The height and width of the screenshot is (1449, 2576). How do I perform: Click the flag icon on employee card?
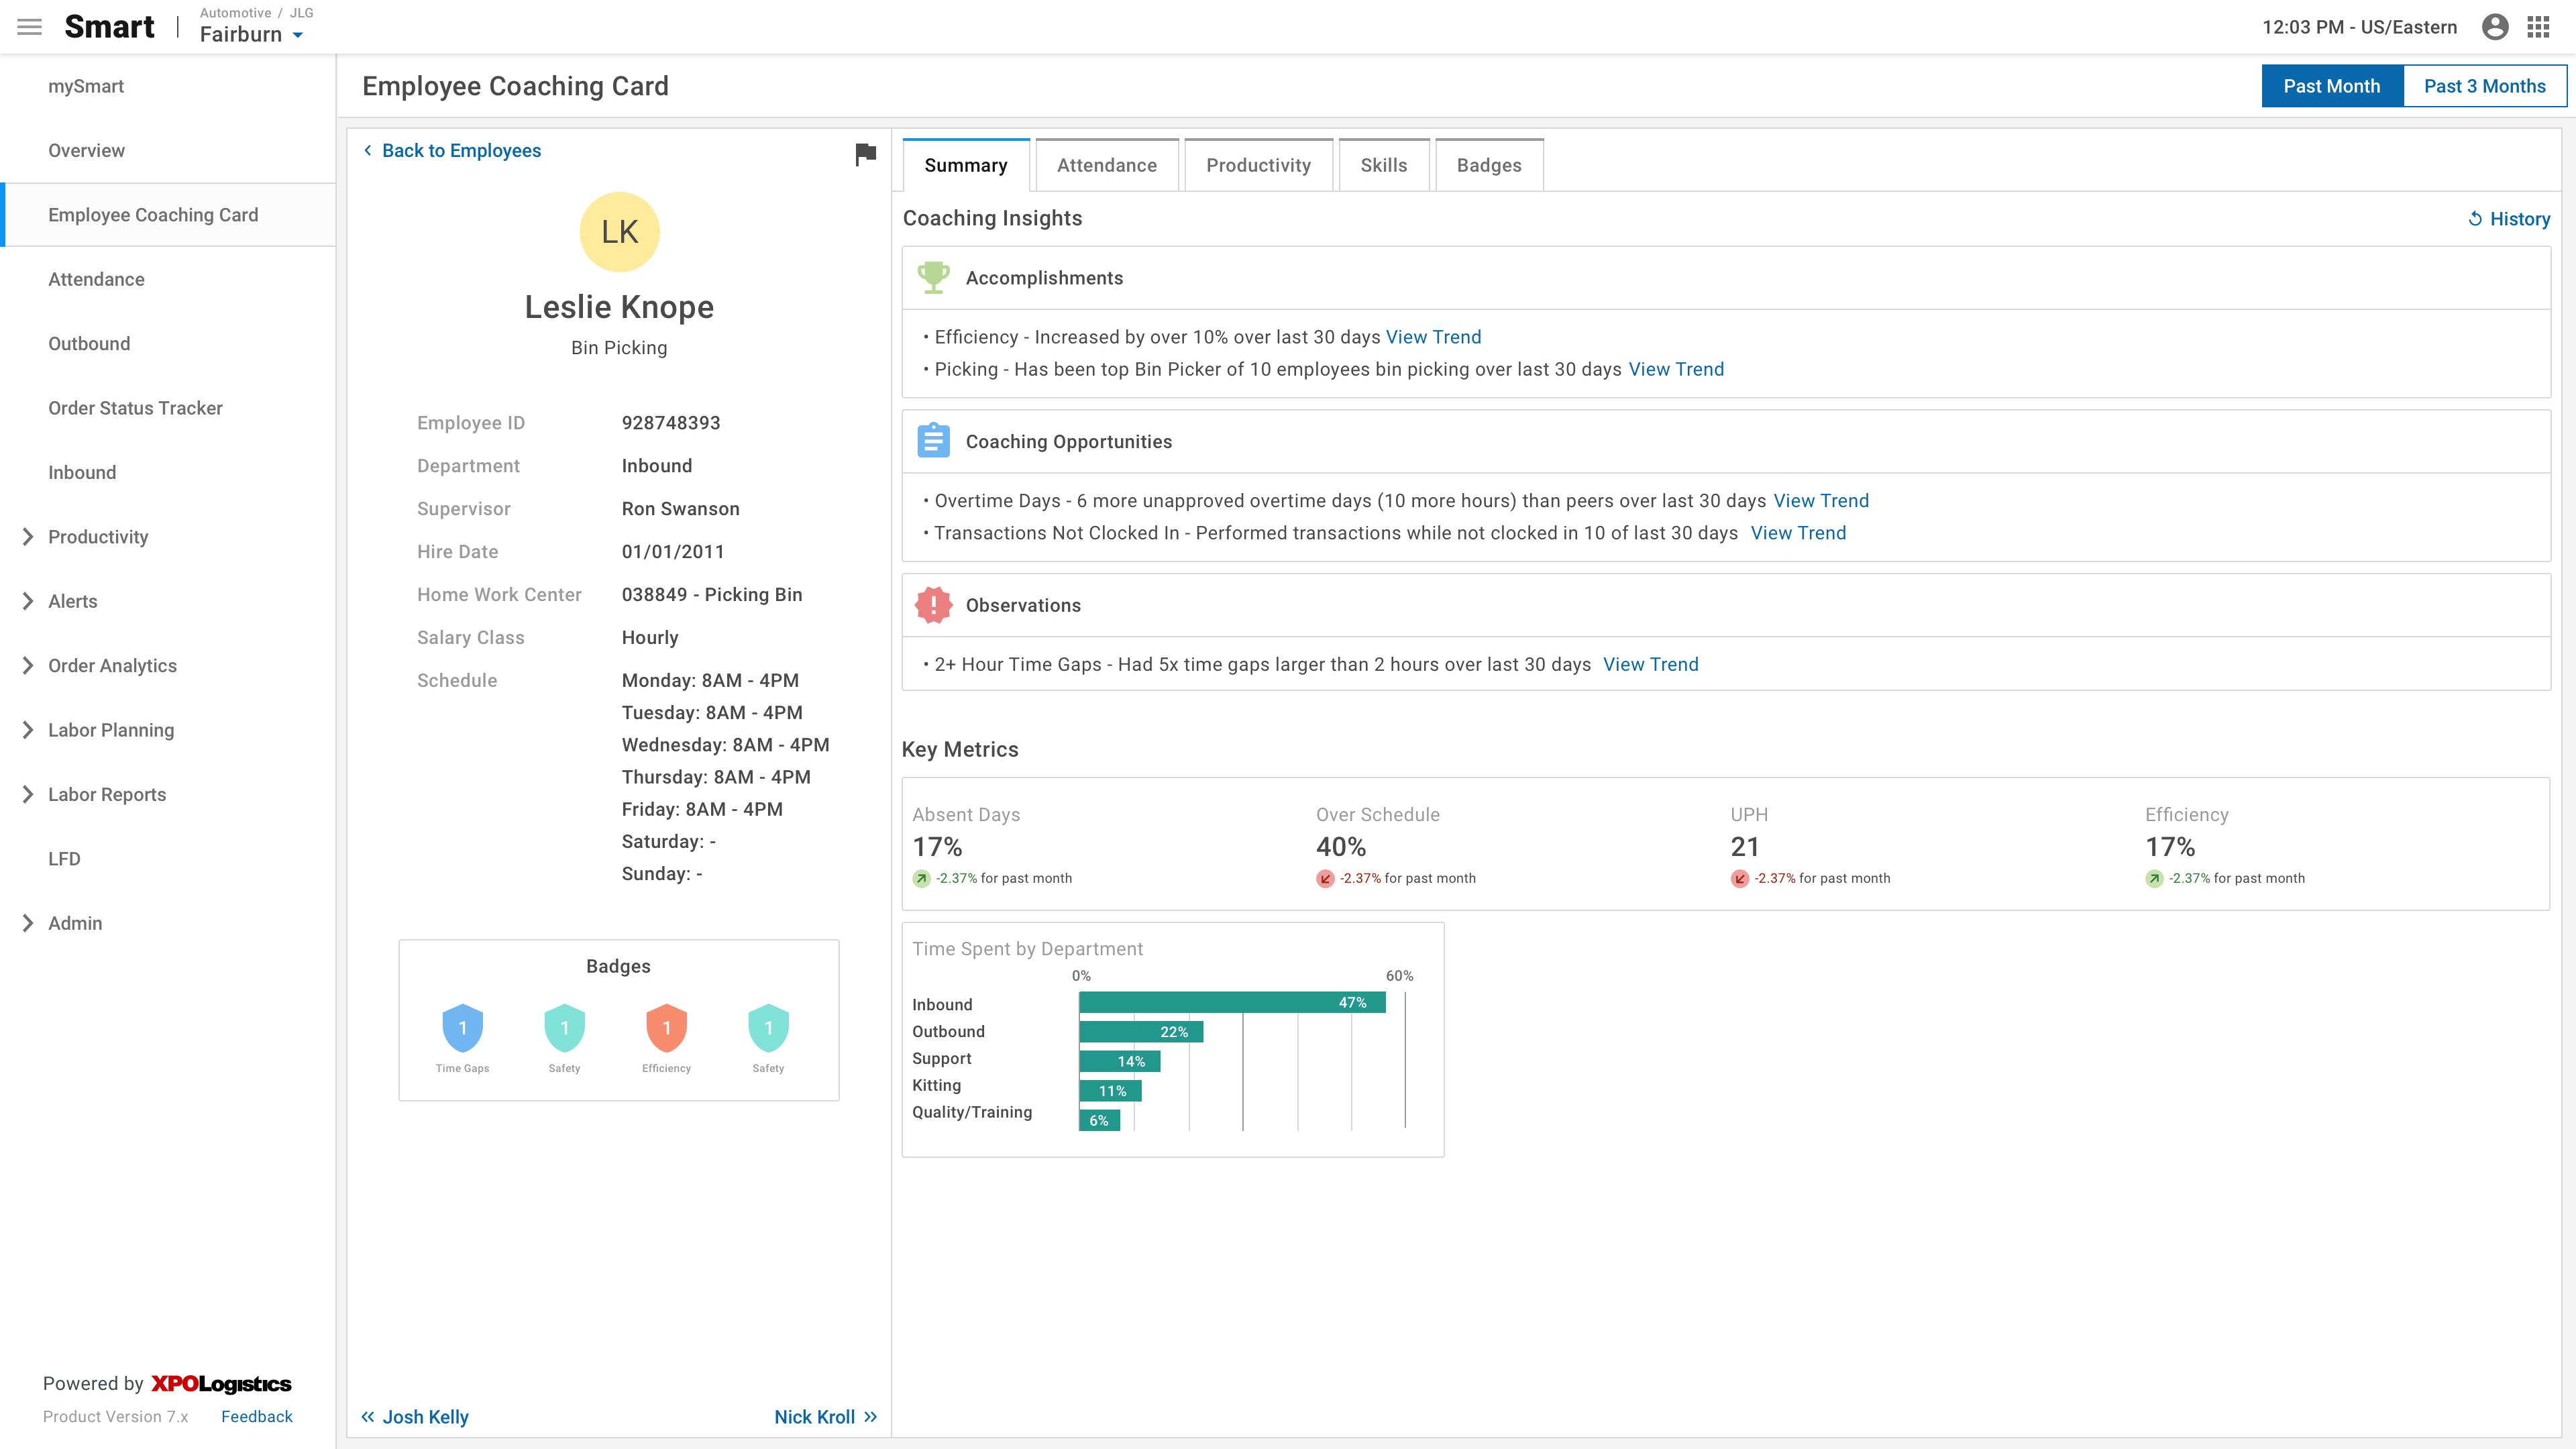(x=865, y=153)
